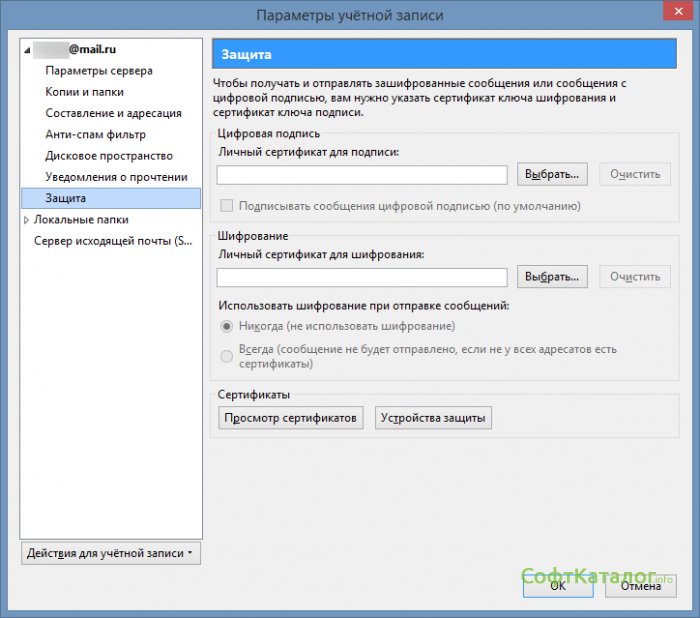This screenshot has width=700, height=618.
Task: Open Просмотр сертификатов window
Action: [x=290, y=419]
